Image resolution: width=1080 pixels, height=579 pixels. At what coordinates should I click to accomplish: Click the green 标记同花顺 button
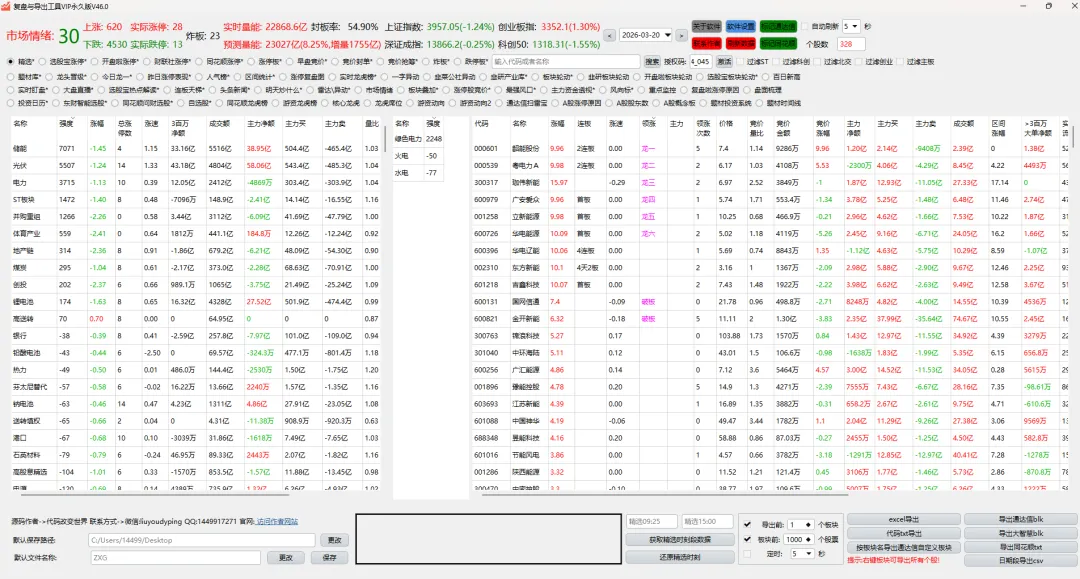pos(778,43)
